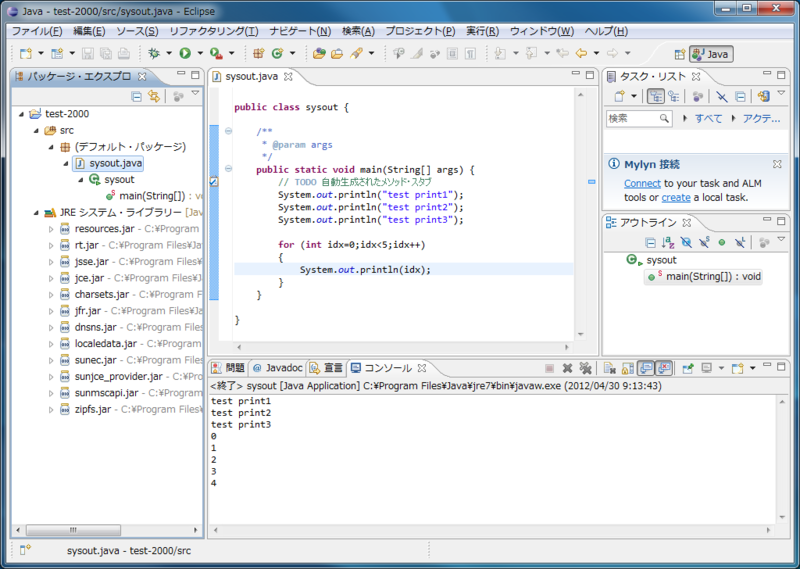Open Package Explorer view menu triangle
The height and width of the screenshot is (569, 800).
pos(195,93)
